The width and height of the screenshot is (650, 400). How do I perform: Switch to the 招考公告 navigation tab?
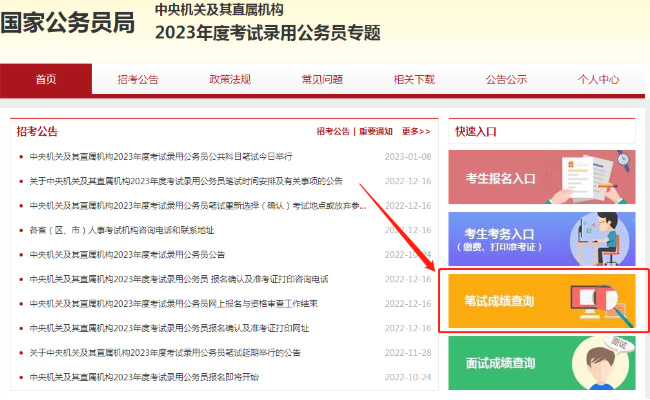coord(137,79)
